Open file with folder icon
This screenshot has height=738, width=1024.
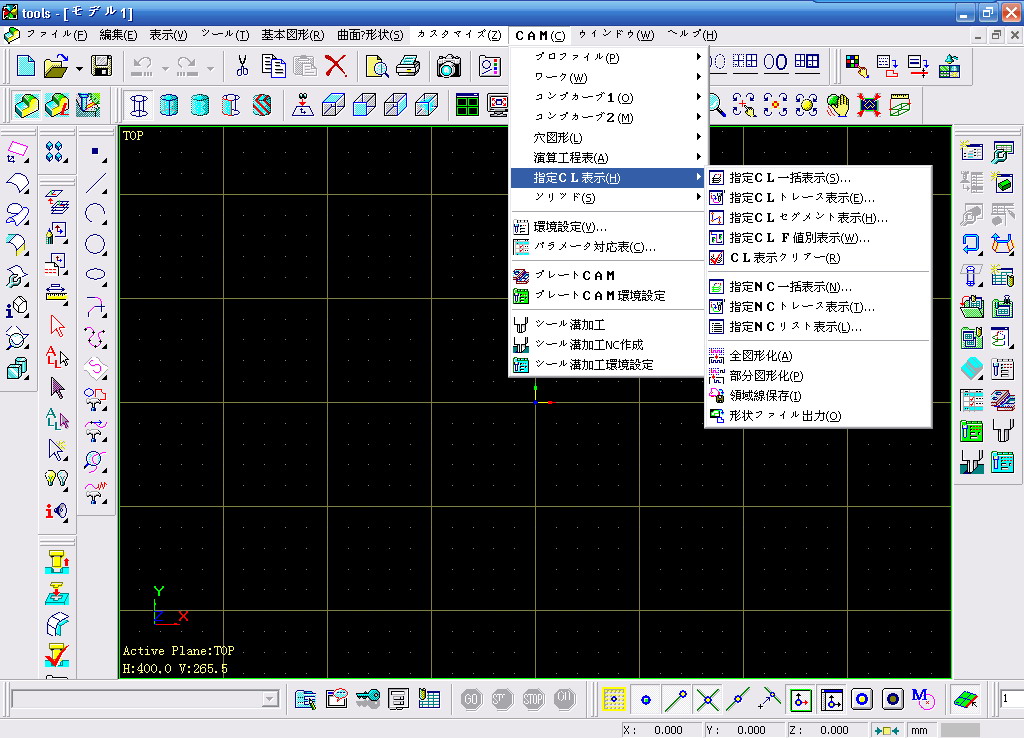56,66
